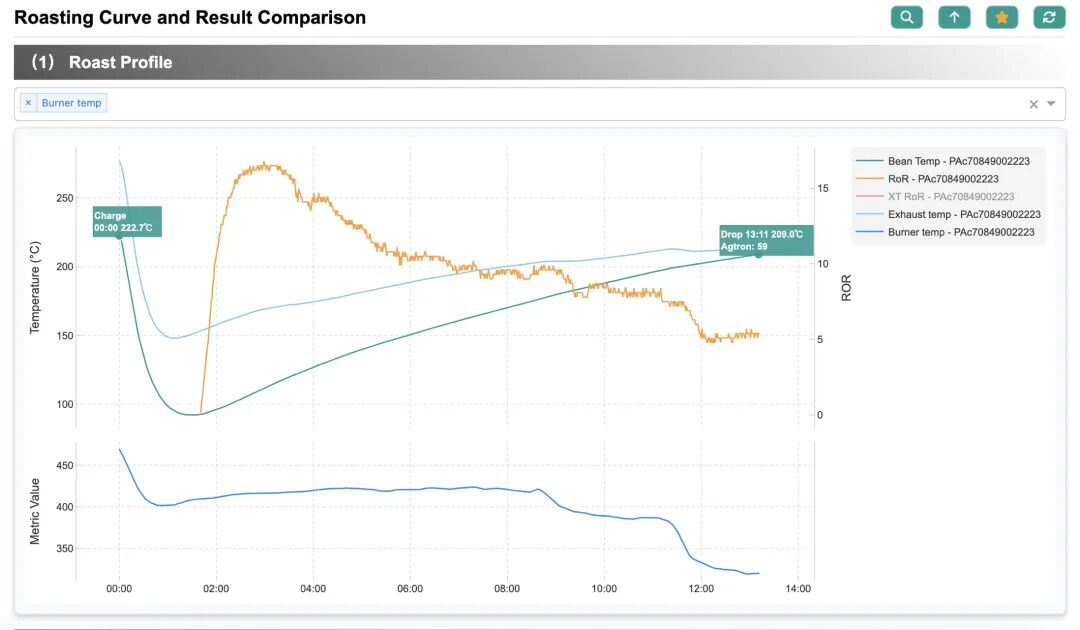Image resolution: width=1080 pixels, height=630 pixels.
Task: Remove the Burner temp tag
Action: [x=28, y=103]
